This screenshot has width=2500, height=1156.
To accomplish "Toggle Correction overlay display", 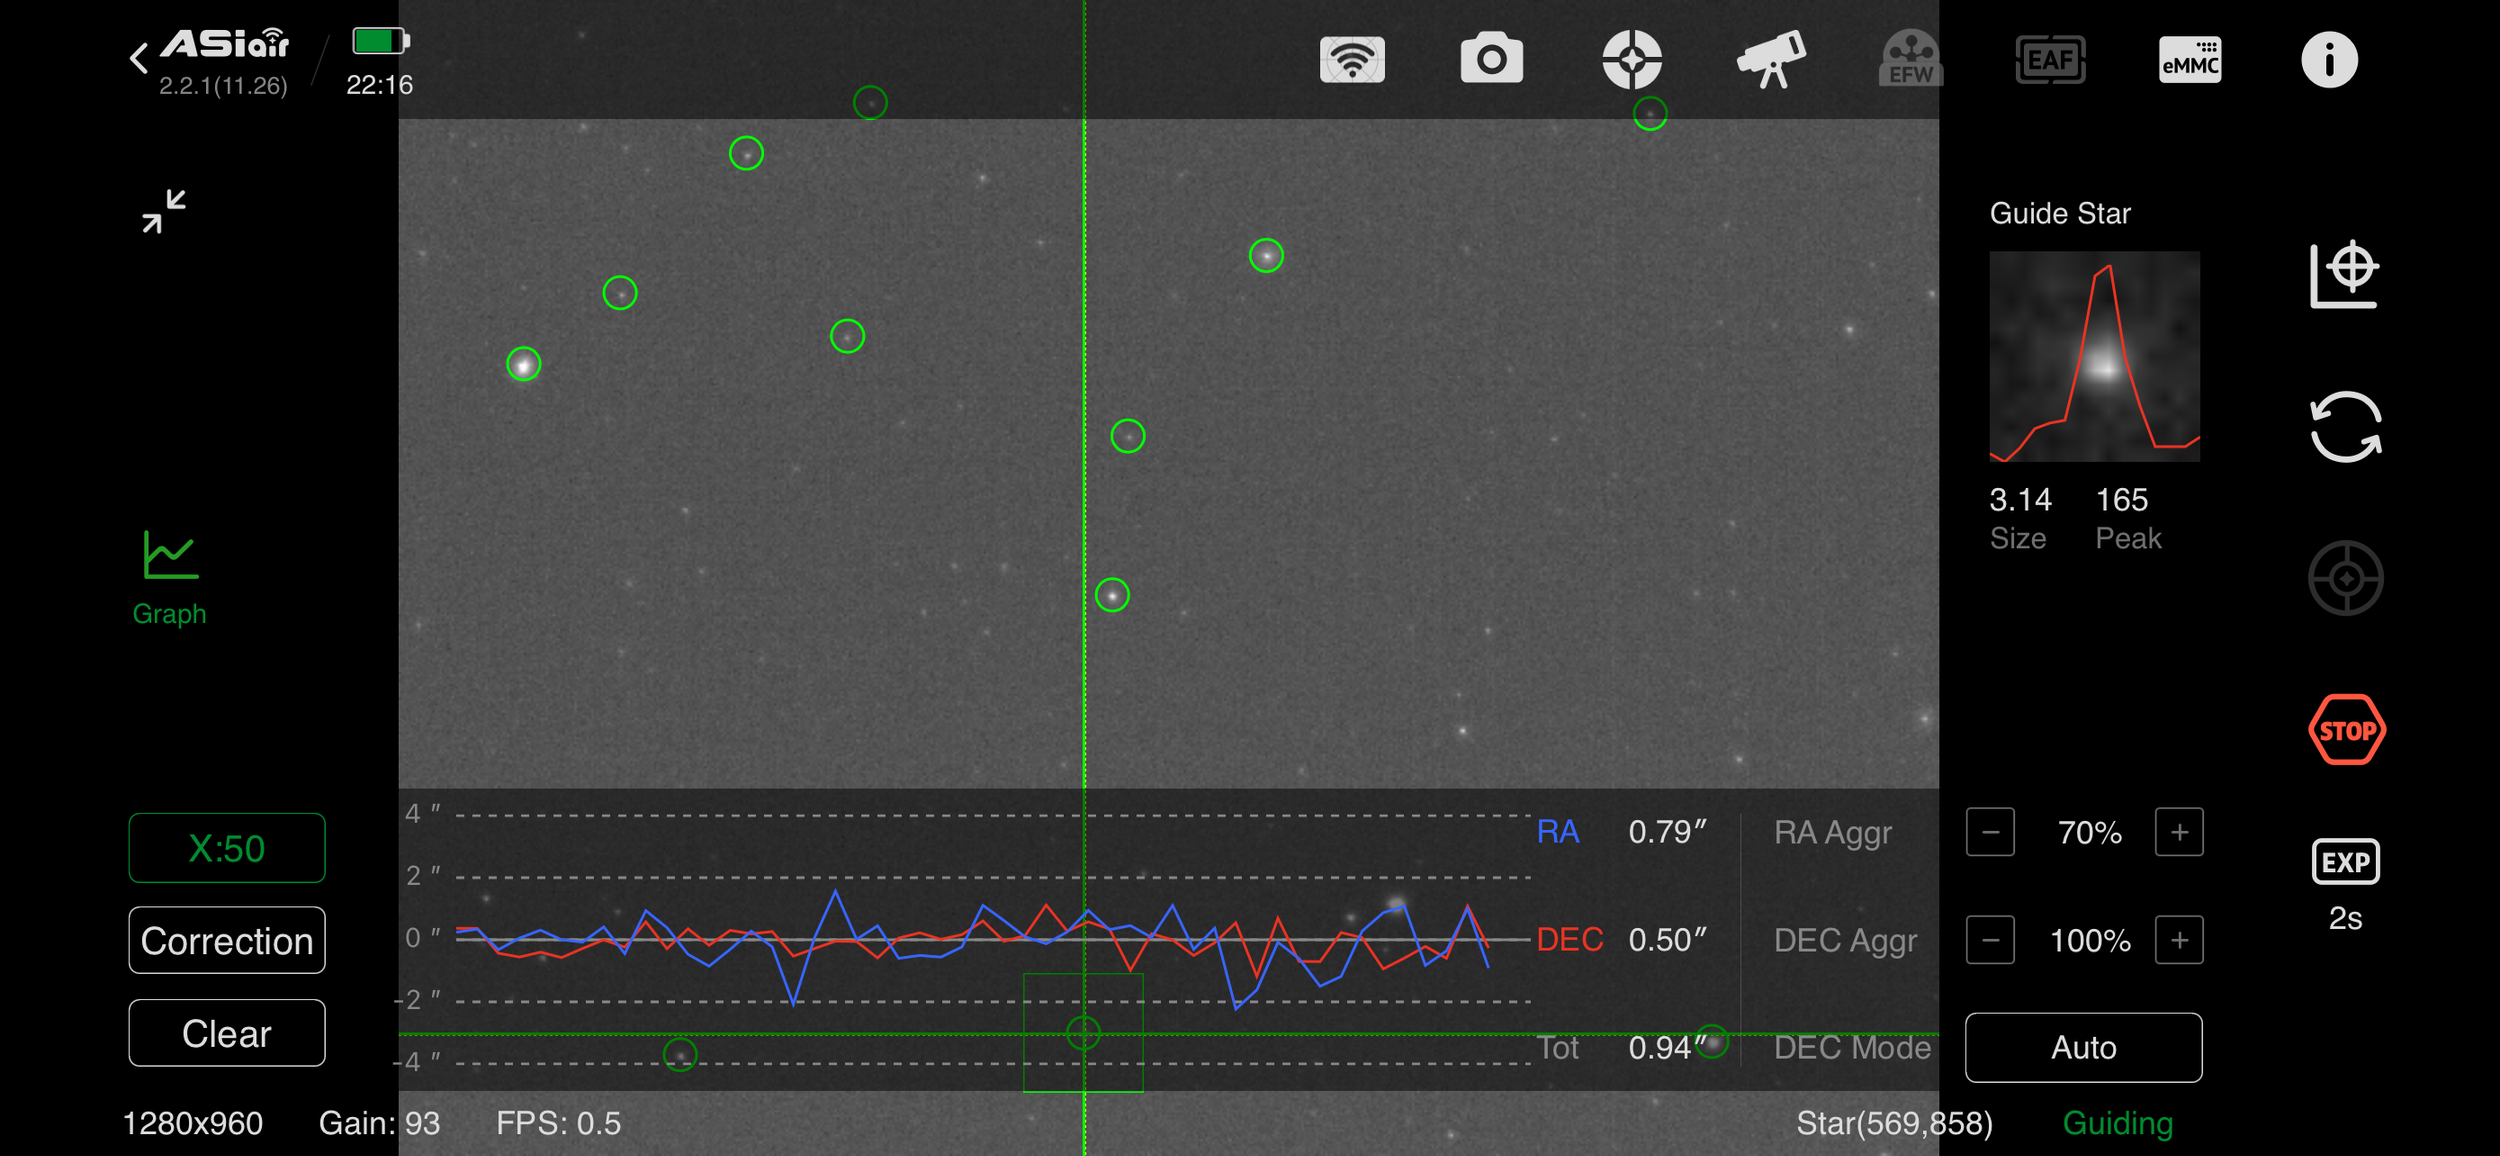I will pos(226,940).
